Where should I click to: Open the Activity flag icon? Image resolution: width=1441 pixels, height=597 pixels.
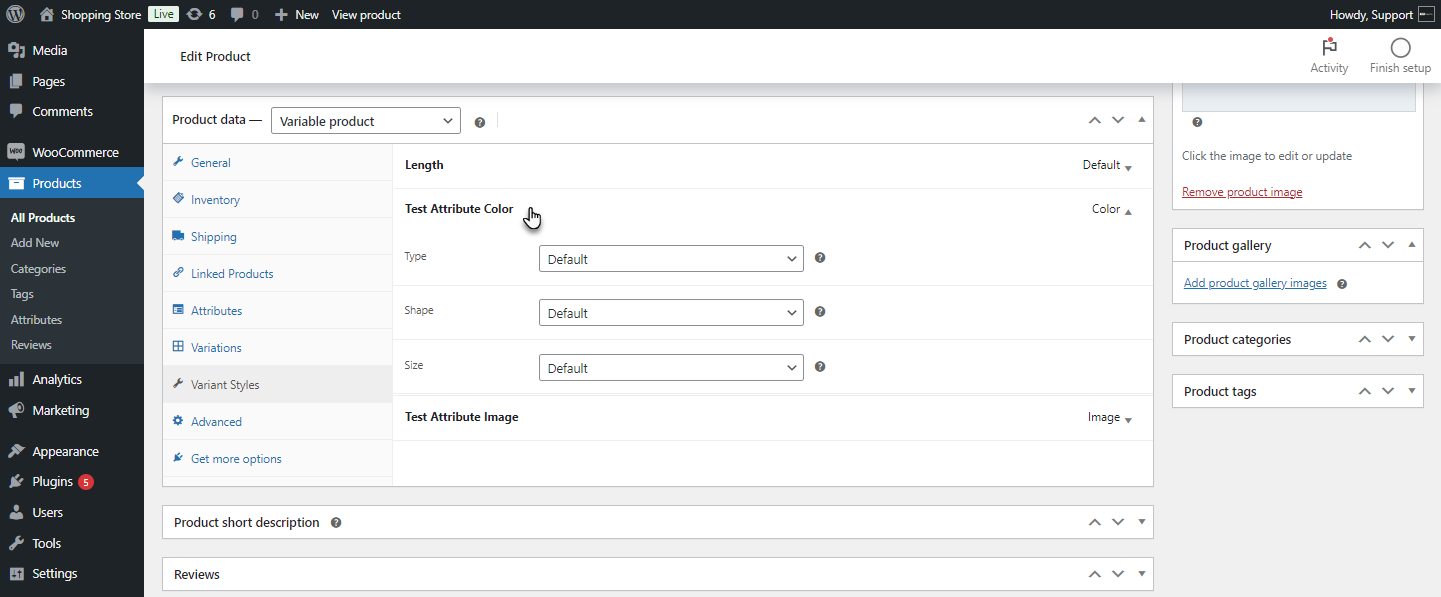click(x=1329, y=48)
